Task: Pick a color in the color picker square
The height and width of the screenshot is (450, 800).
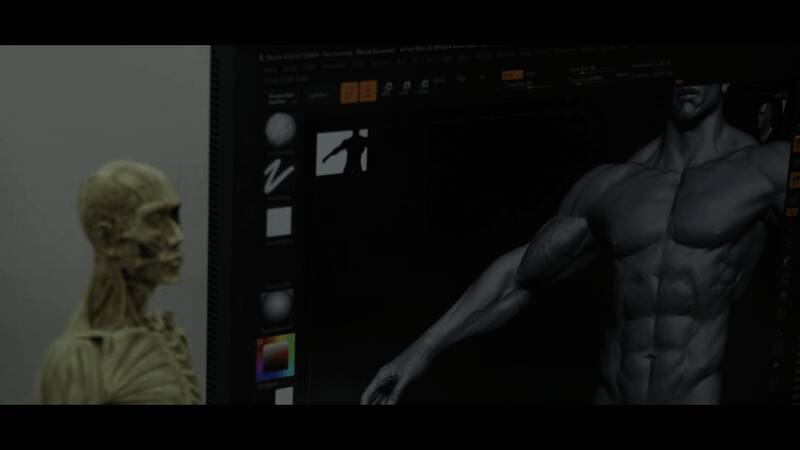Action: [275, 356]
